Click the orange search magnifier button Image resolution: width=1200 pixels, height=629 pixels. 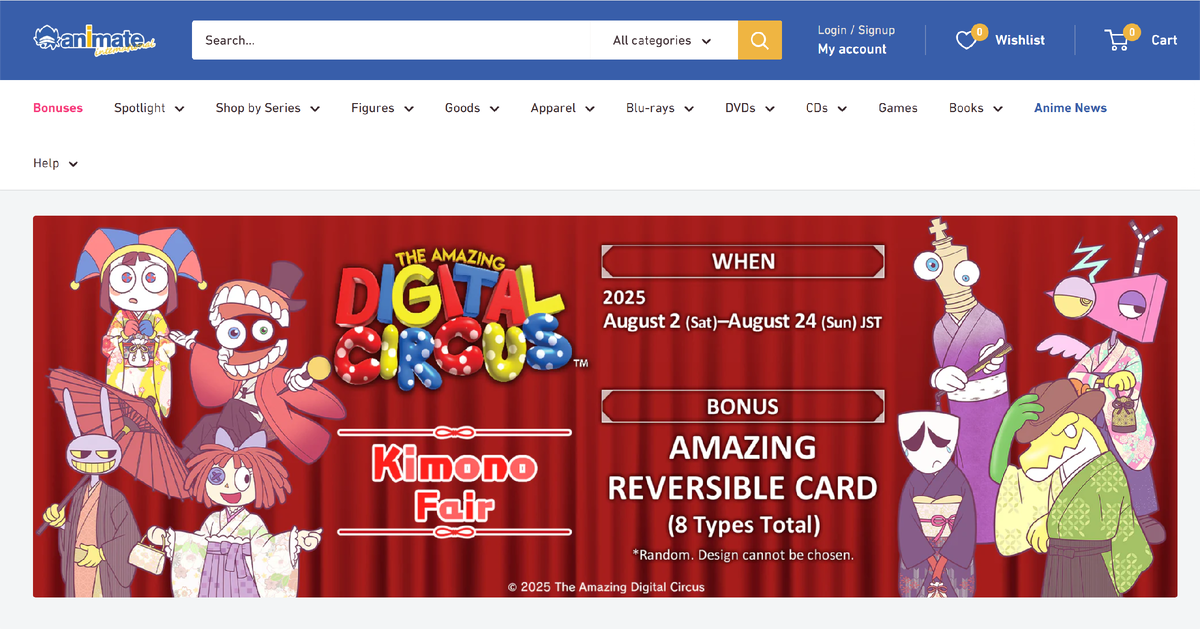760,40
